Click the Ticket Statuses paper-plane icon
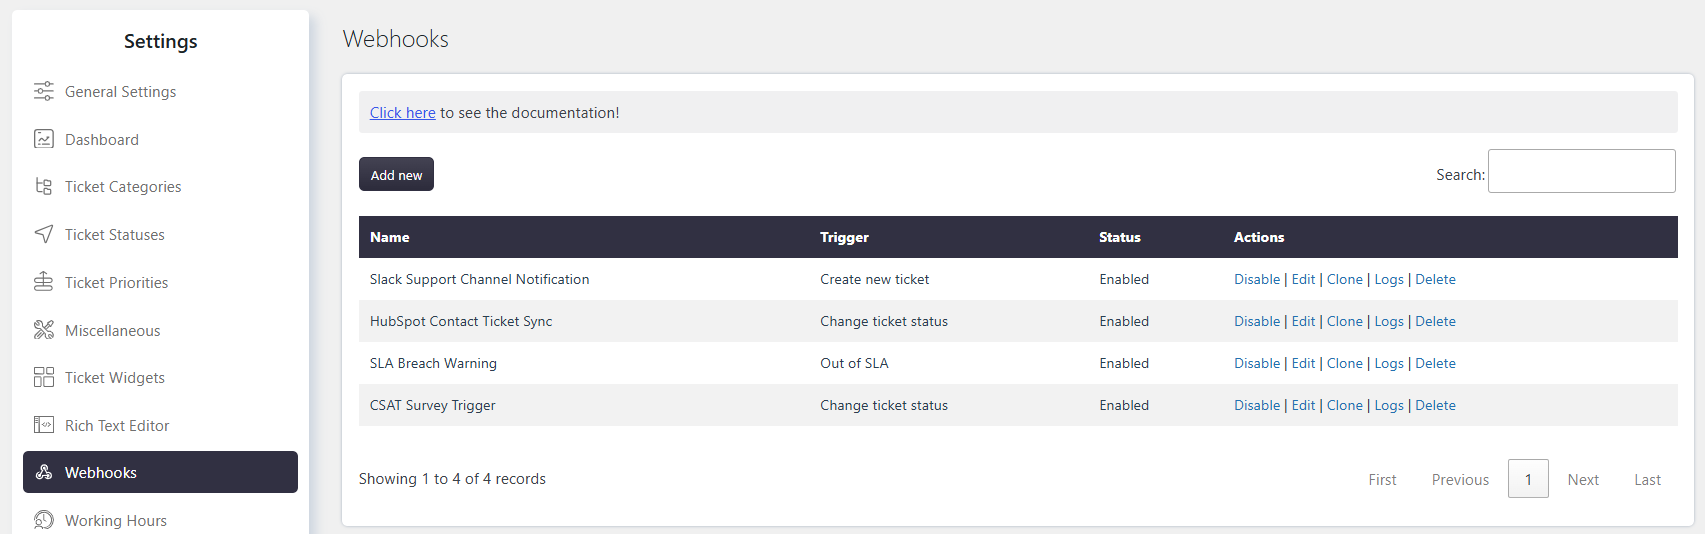This screenshot has height=534, width=1705. click(44, 234)
